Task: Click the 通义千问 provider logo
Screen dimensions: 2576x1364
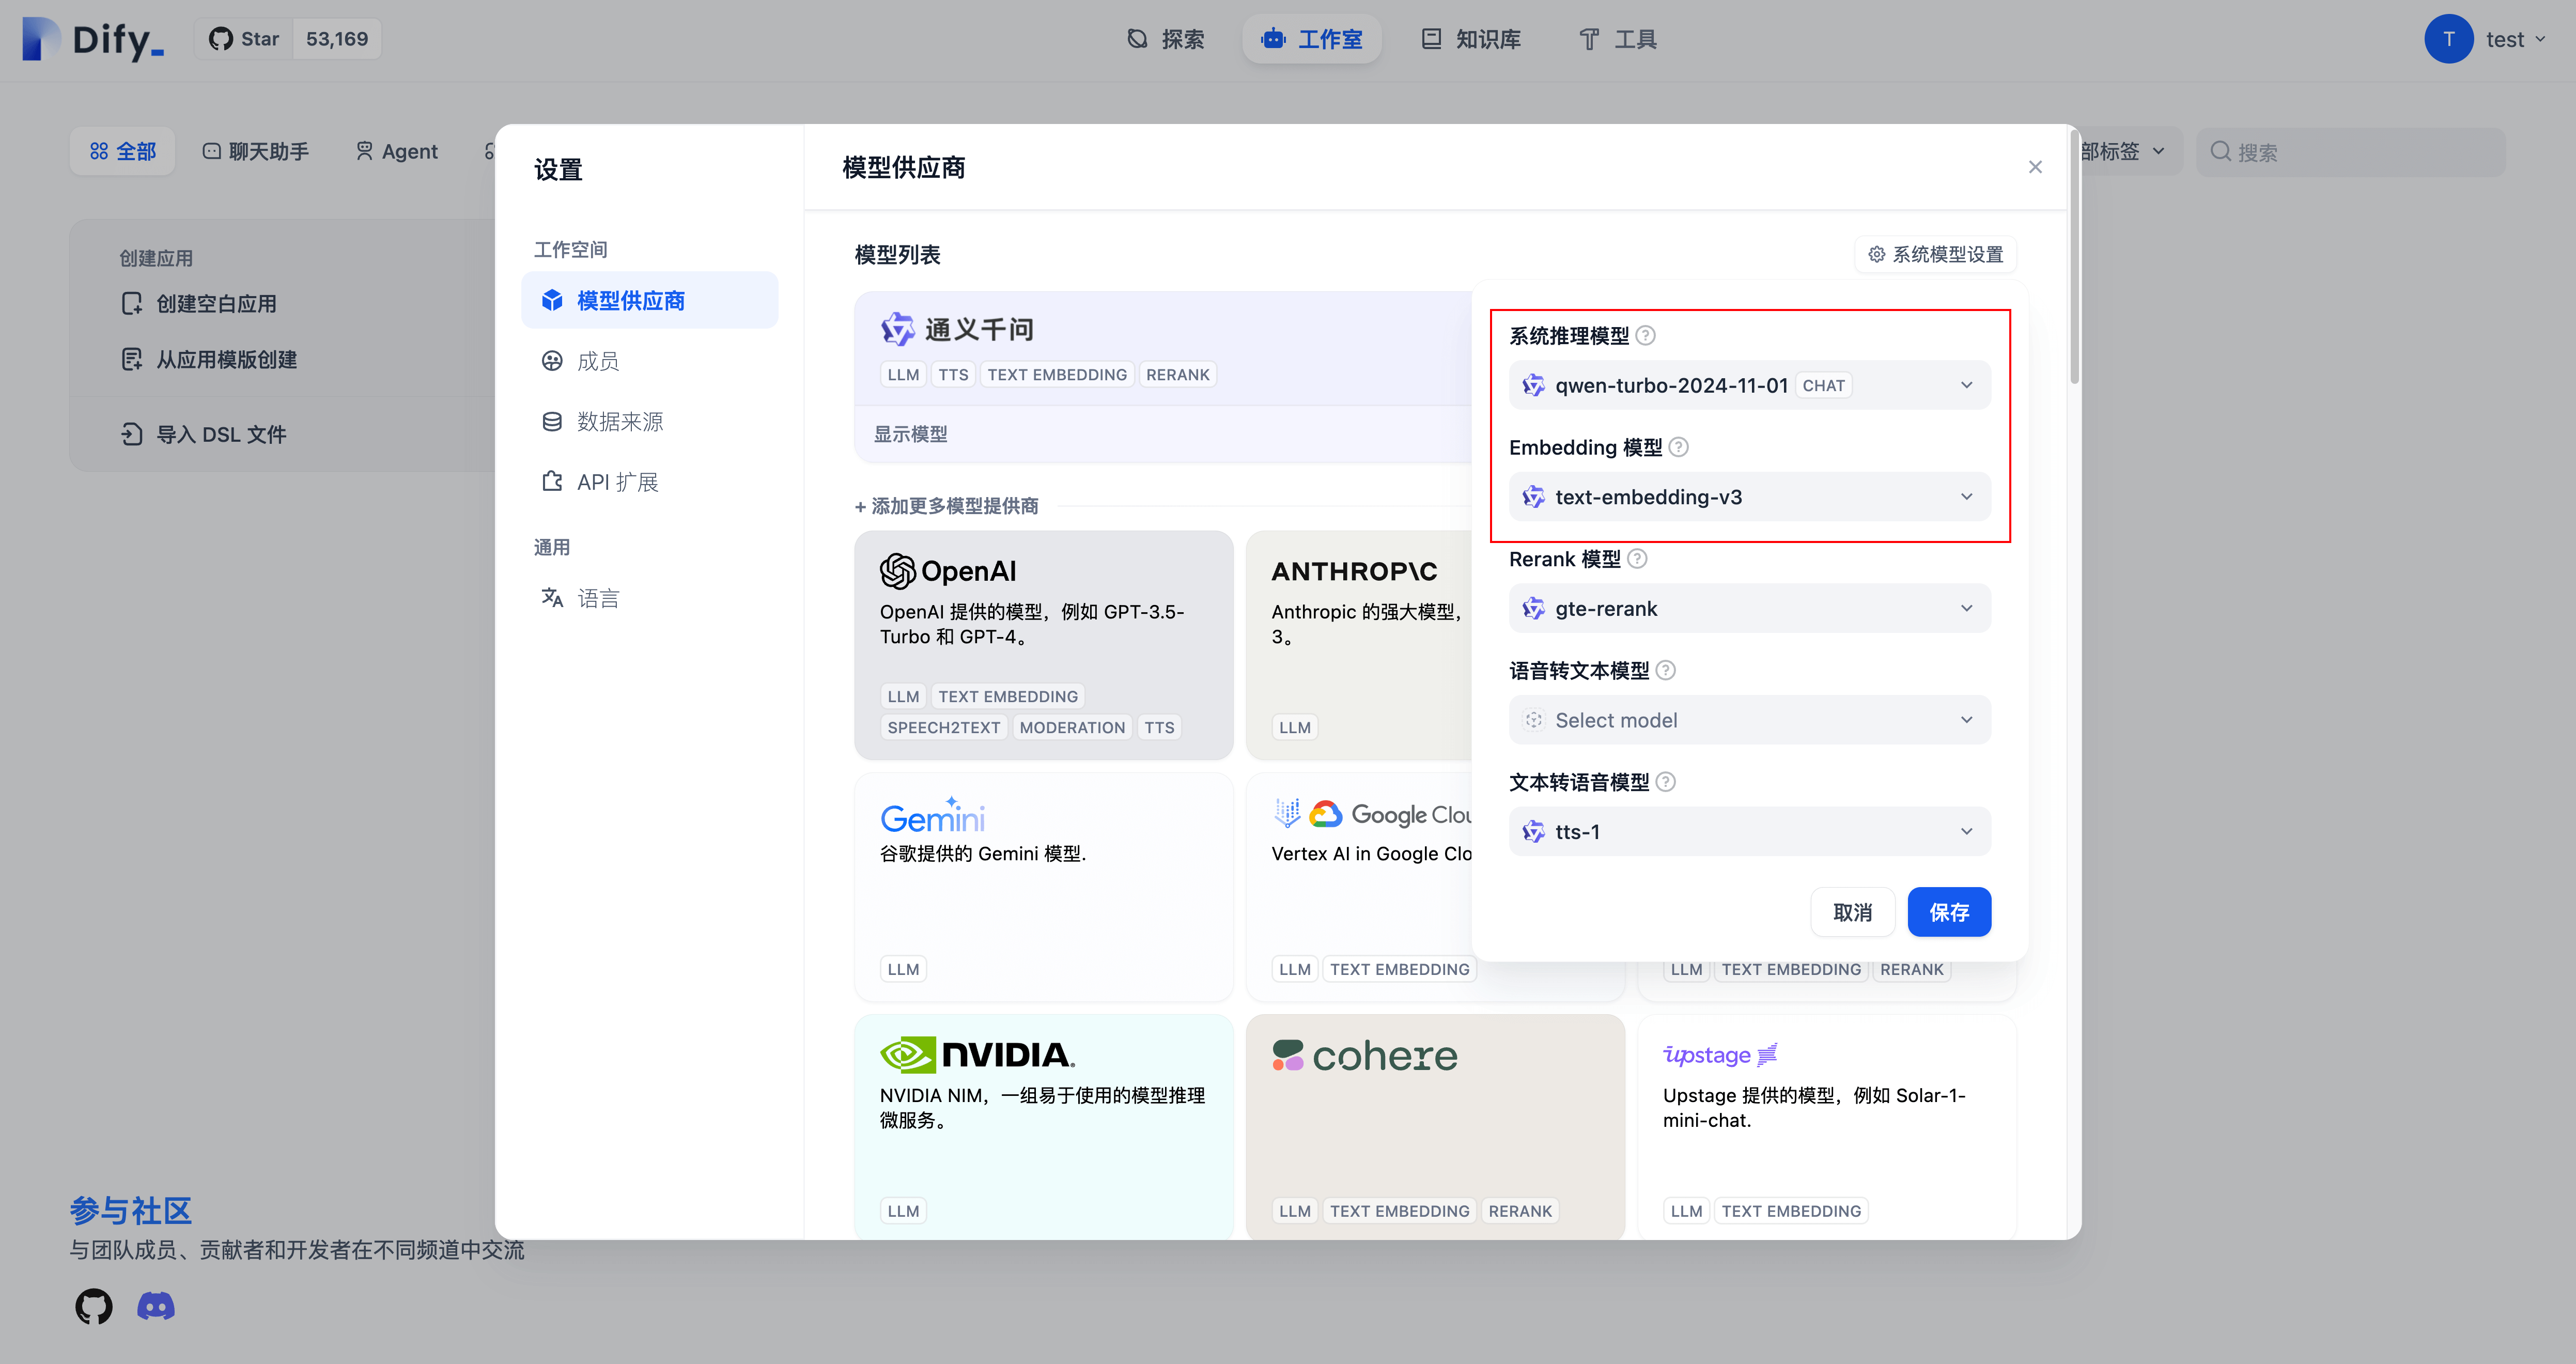Action: tap(957, 329)
